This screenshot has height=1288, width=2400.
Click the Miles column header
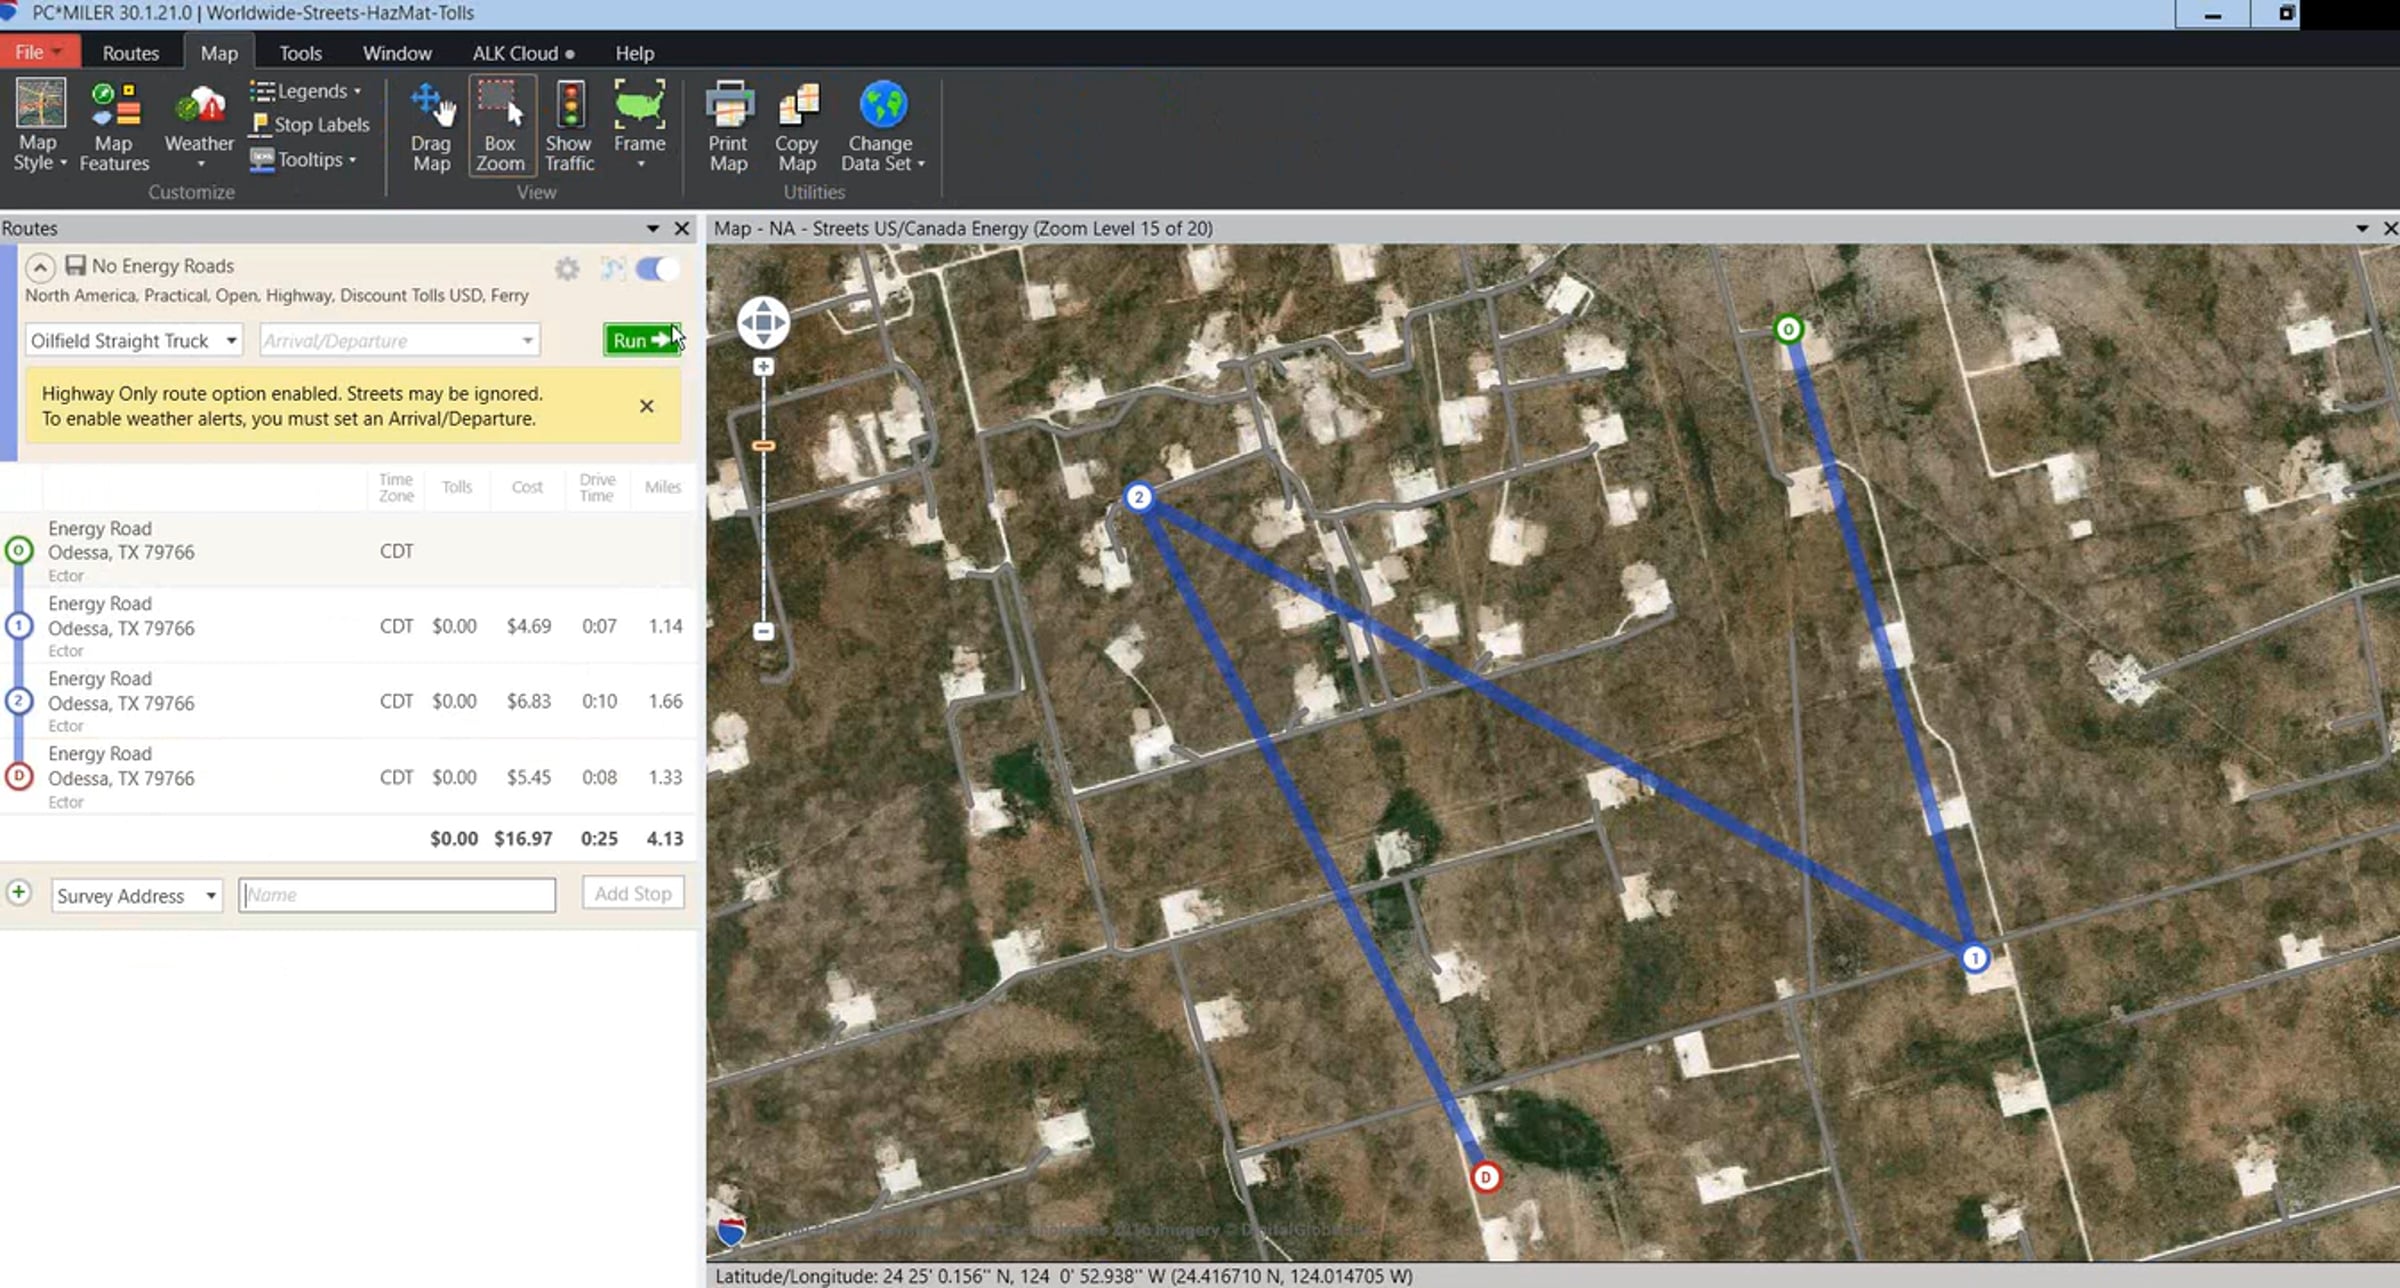pos(663,487)
